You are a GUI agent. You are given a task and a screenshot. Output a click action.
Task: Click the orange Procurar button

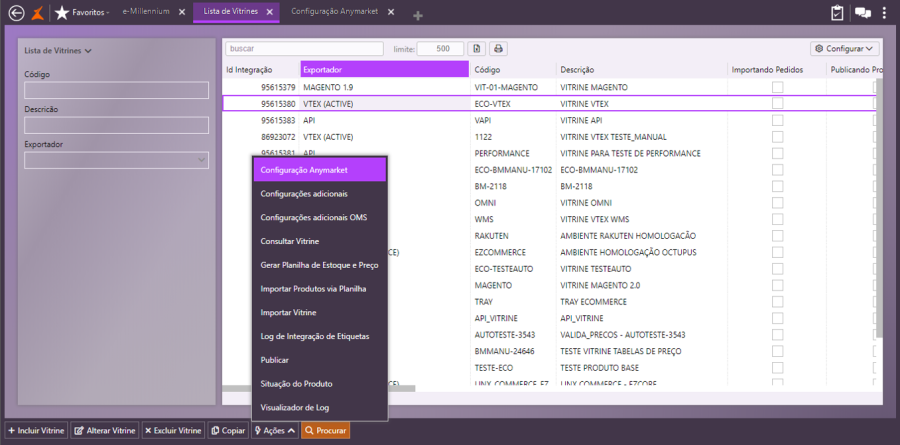pyautogui.click(x=325, y=430)
